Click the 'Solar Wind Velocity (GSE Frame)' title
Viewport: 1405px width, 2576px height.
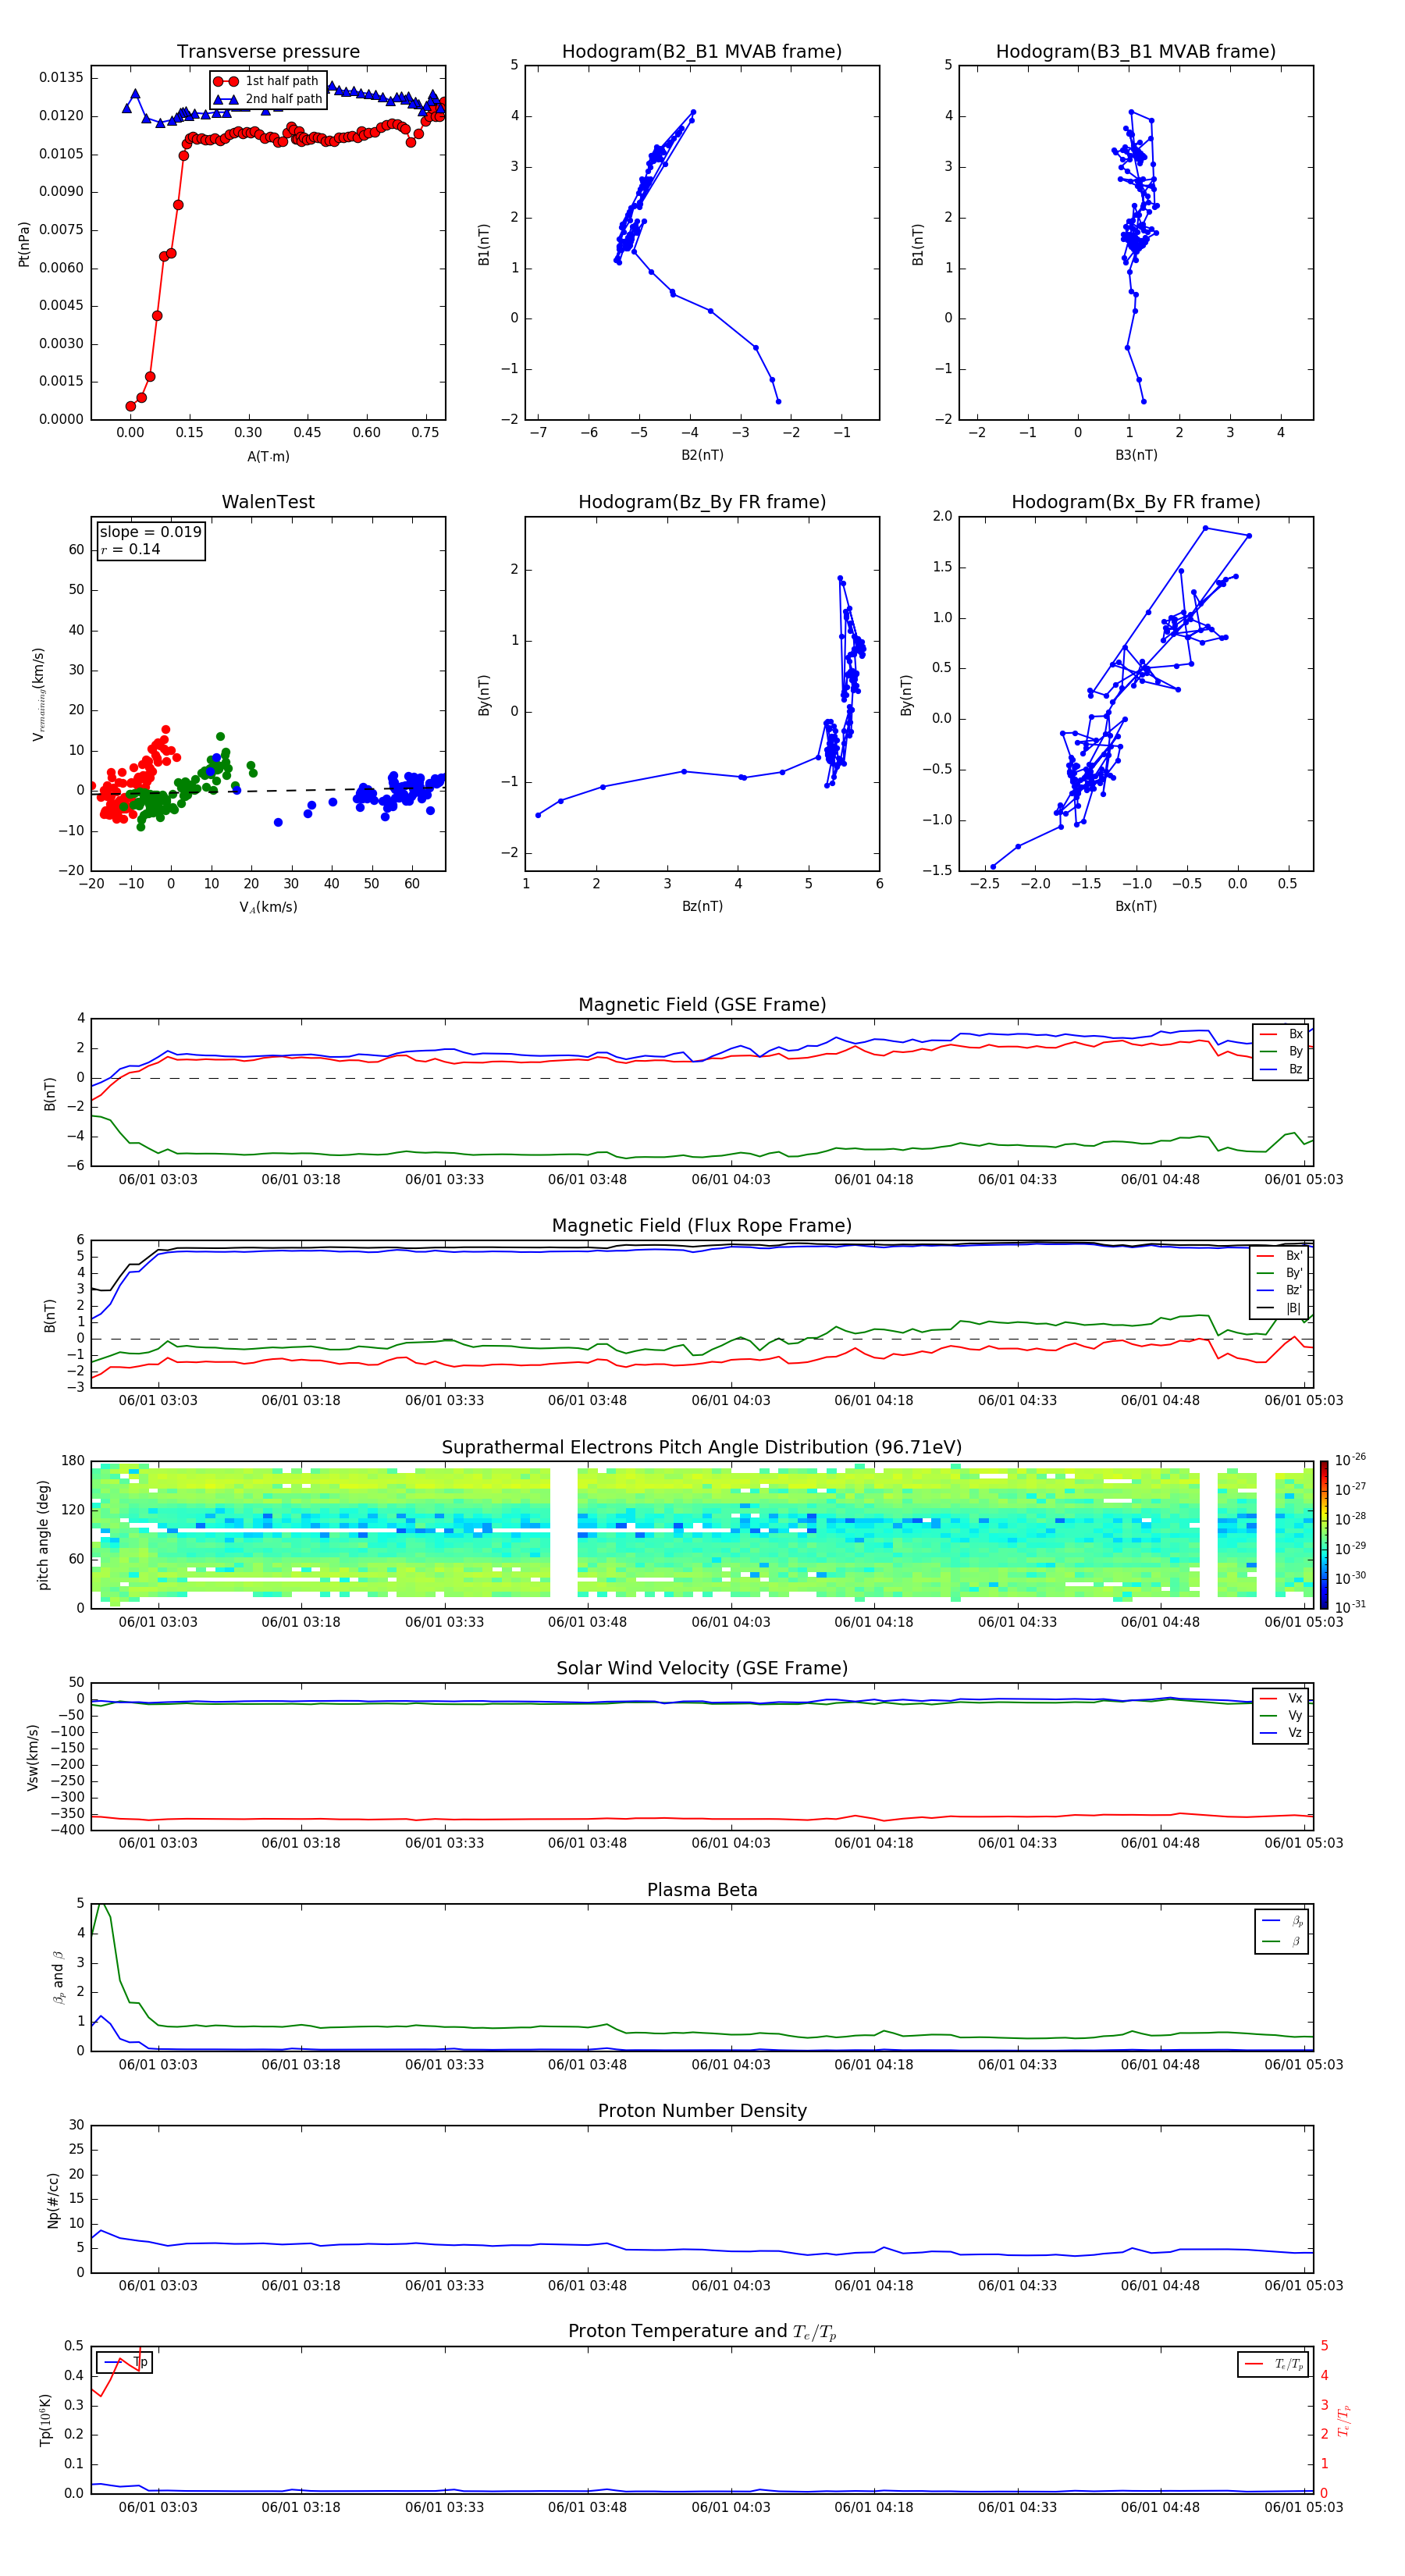[702, 1669]
